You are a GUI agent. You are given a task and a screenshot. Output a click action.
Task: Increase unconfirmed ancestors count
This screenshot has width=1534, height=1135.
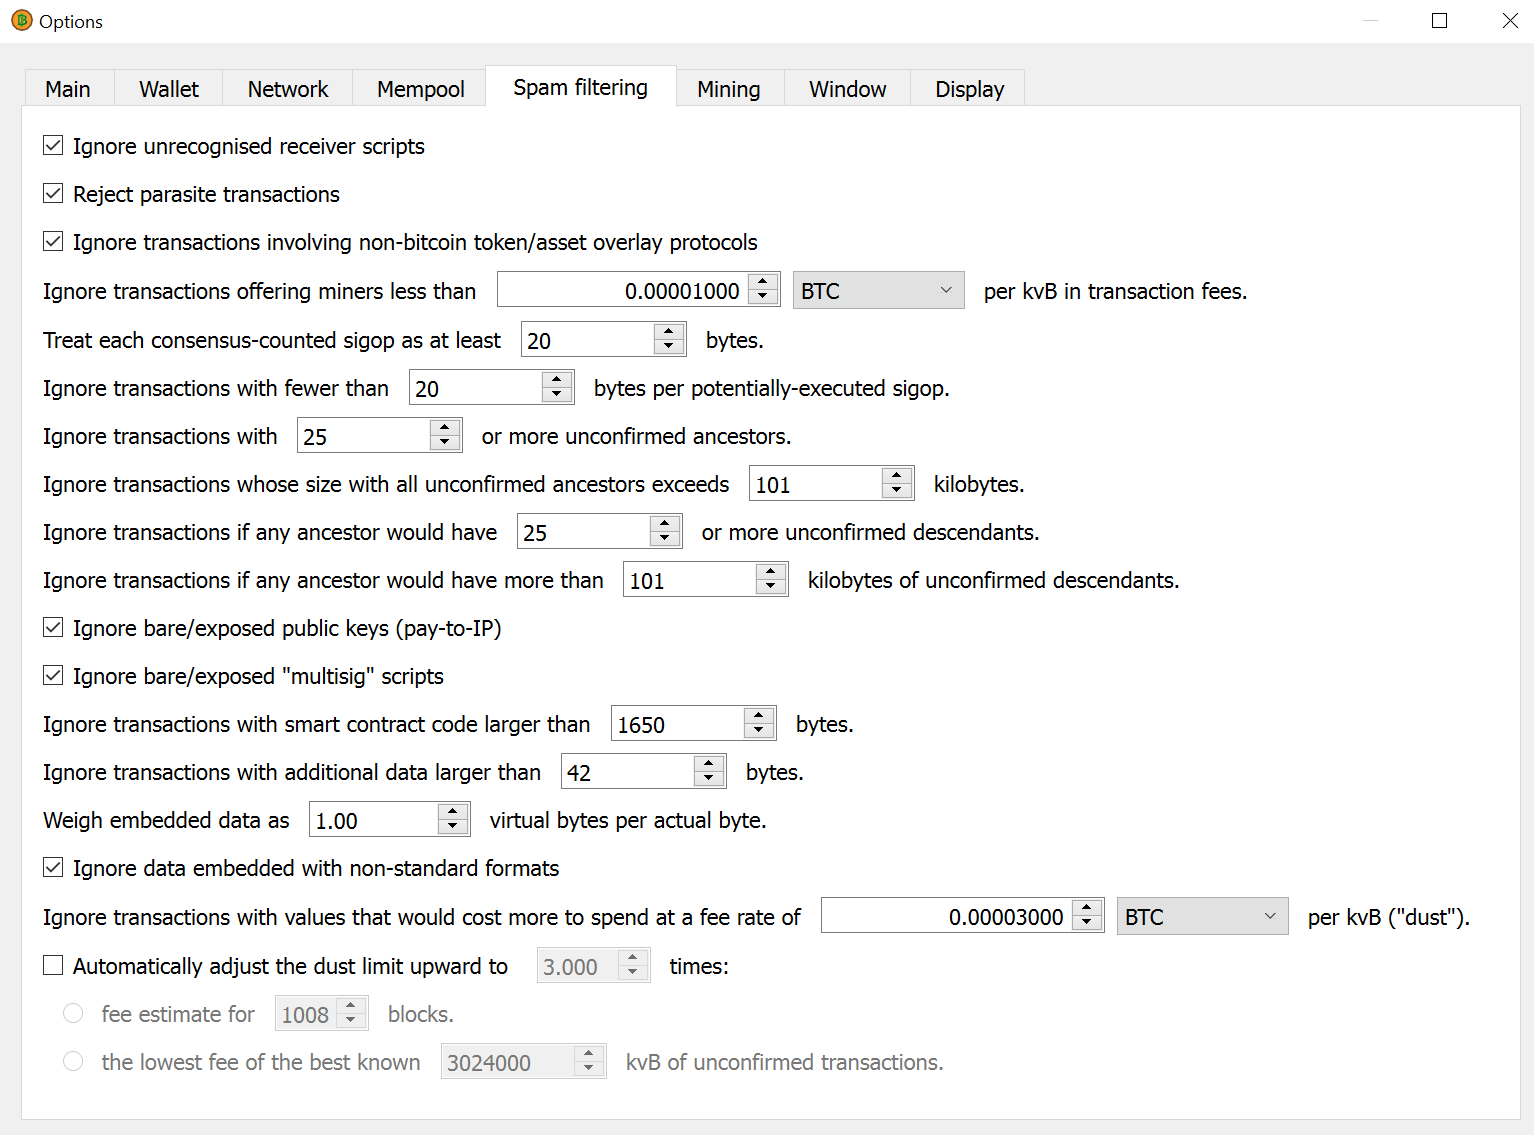coord(445,427)
